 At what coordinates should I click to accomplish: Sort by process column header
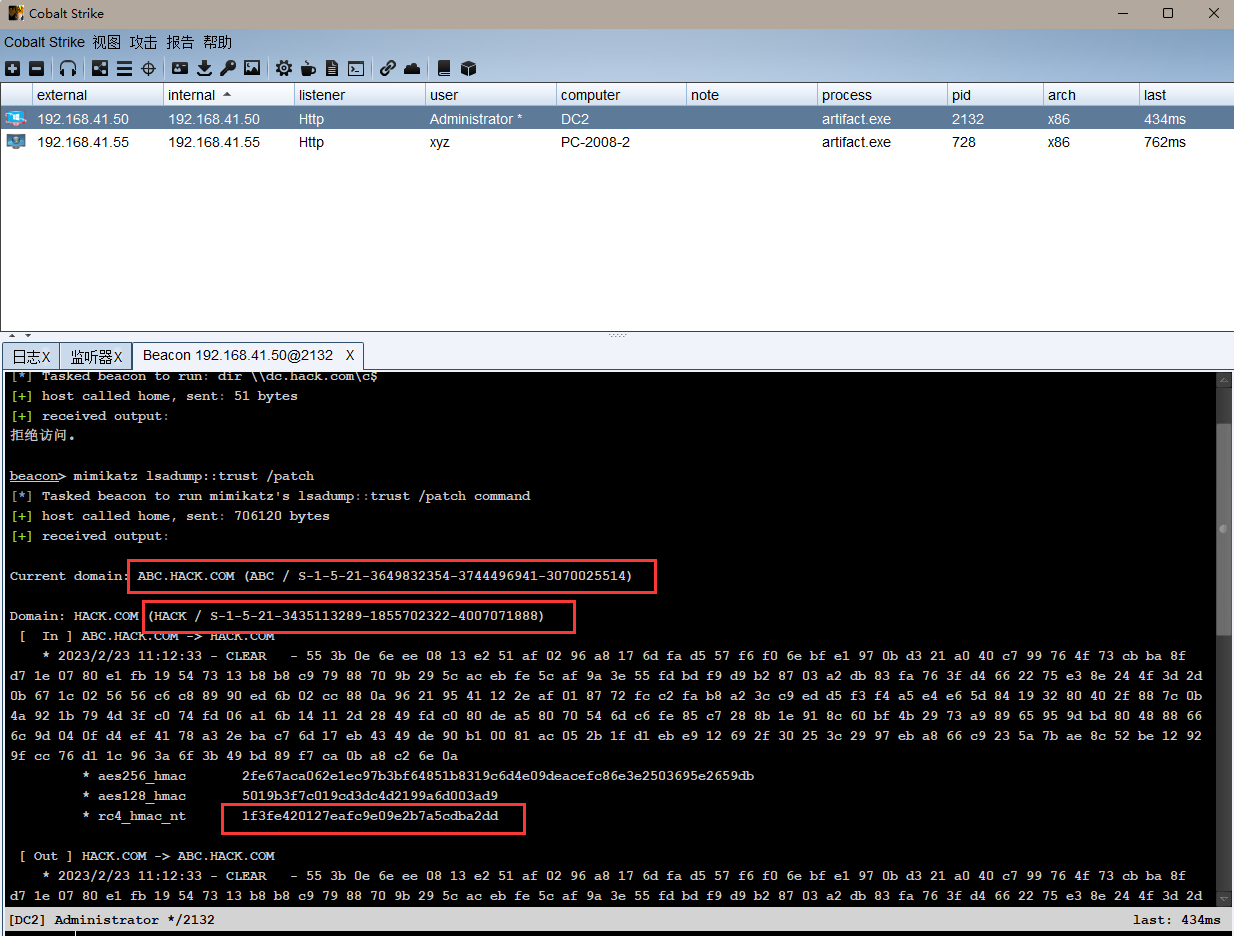coord(883,95)
